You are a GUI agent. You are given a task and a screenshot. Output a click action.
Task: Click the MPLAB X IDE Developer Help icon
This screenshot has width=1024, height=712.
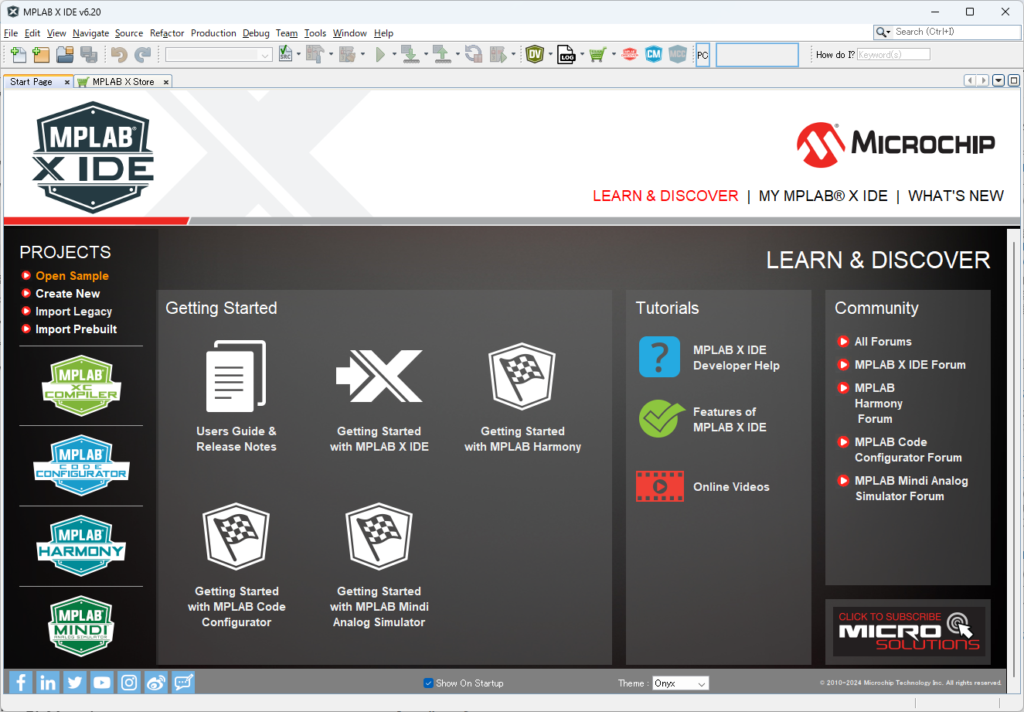[659, 357]
